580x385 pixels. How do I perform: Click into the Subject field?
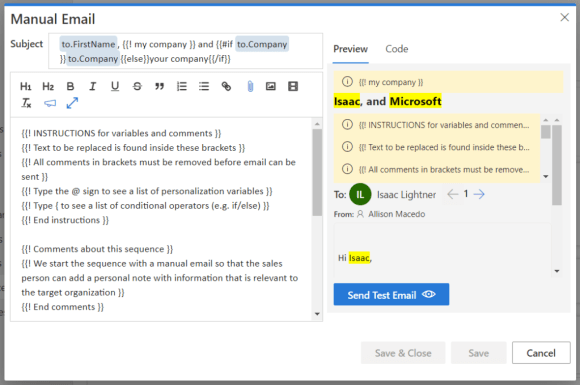click(185, 51)
